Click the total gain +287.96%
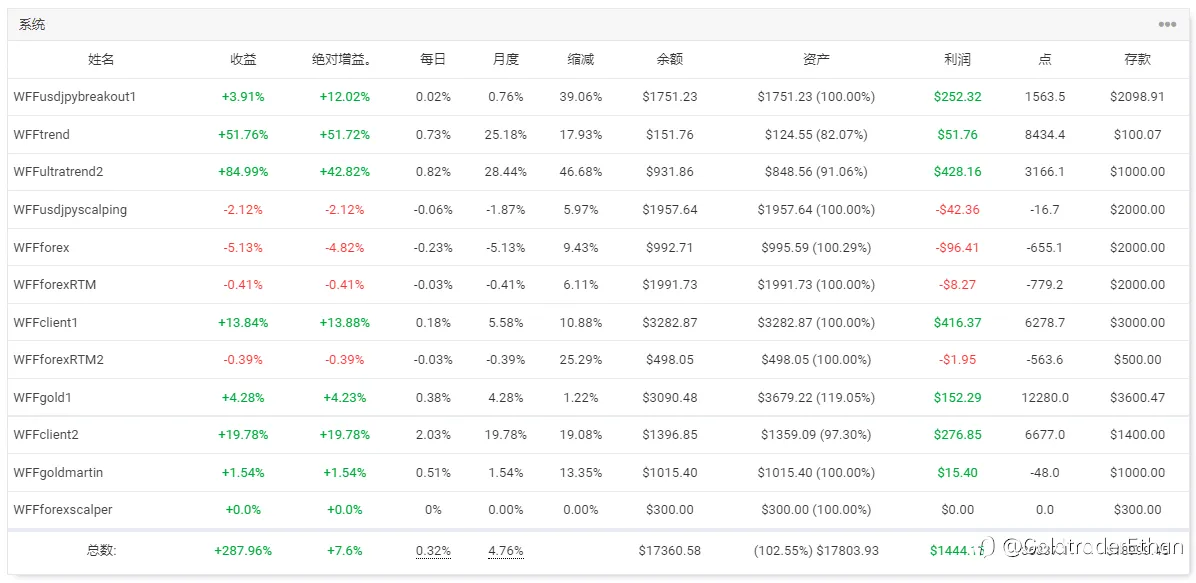 coord(243,550)
